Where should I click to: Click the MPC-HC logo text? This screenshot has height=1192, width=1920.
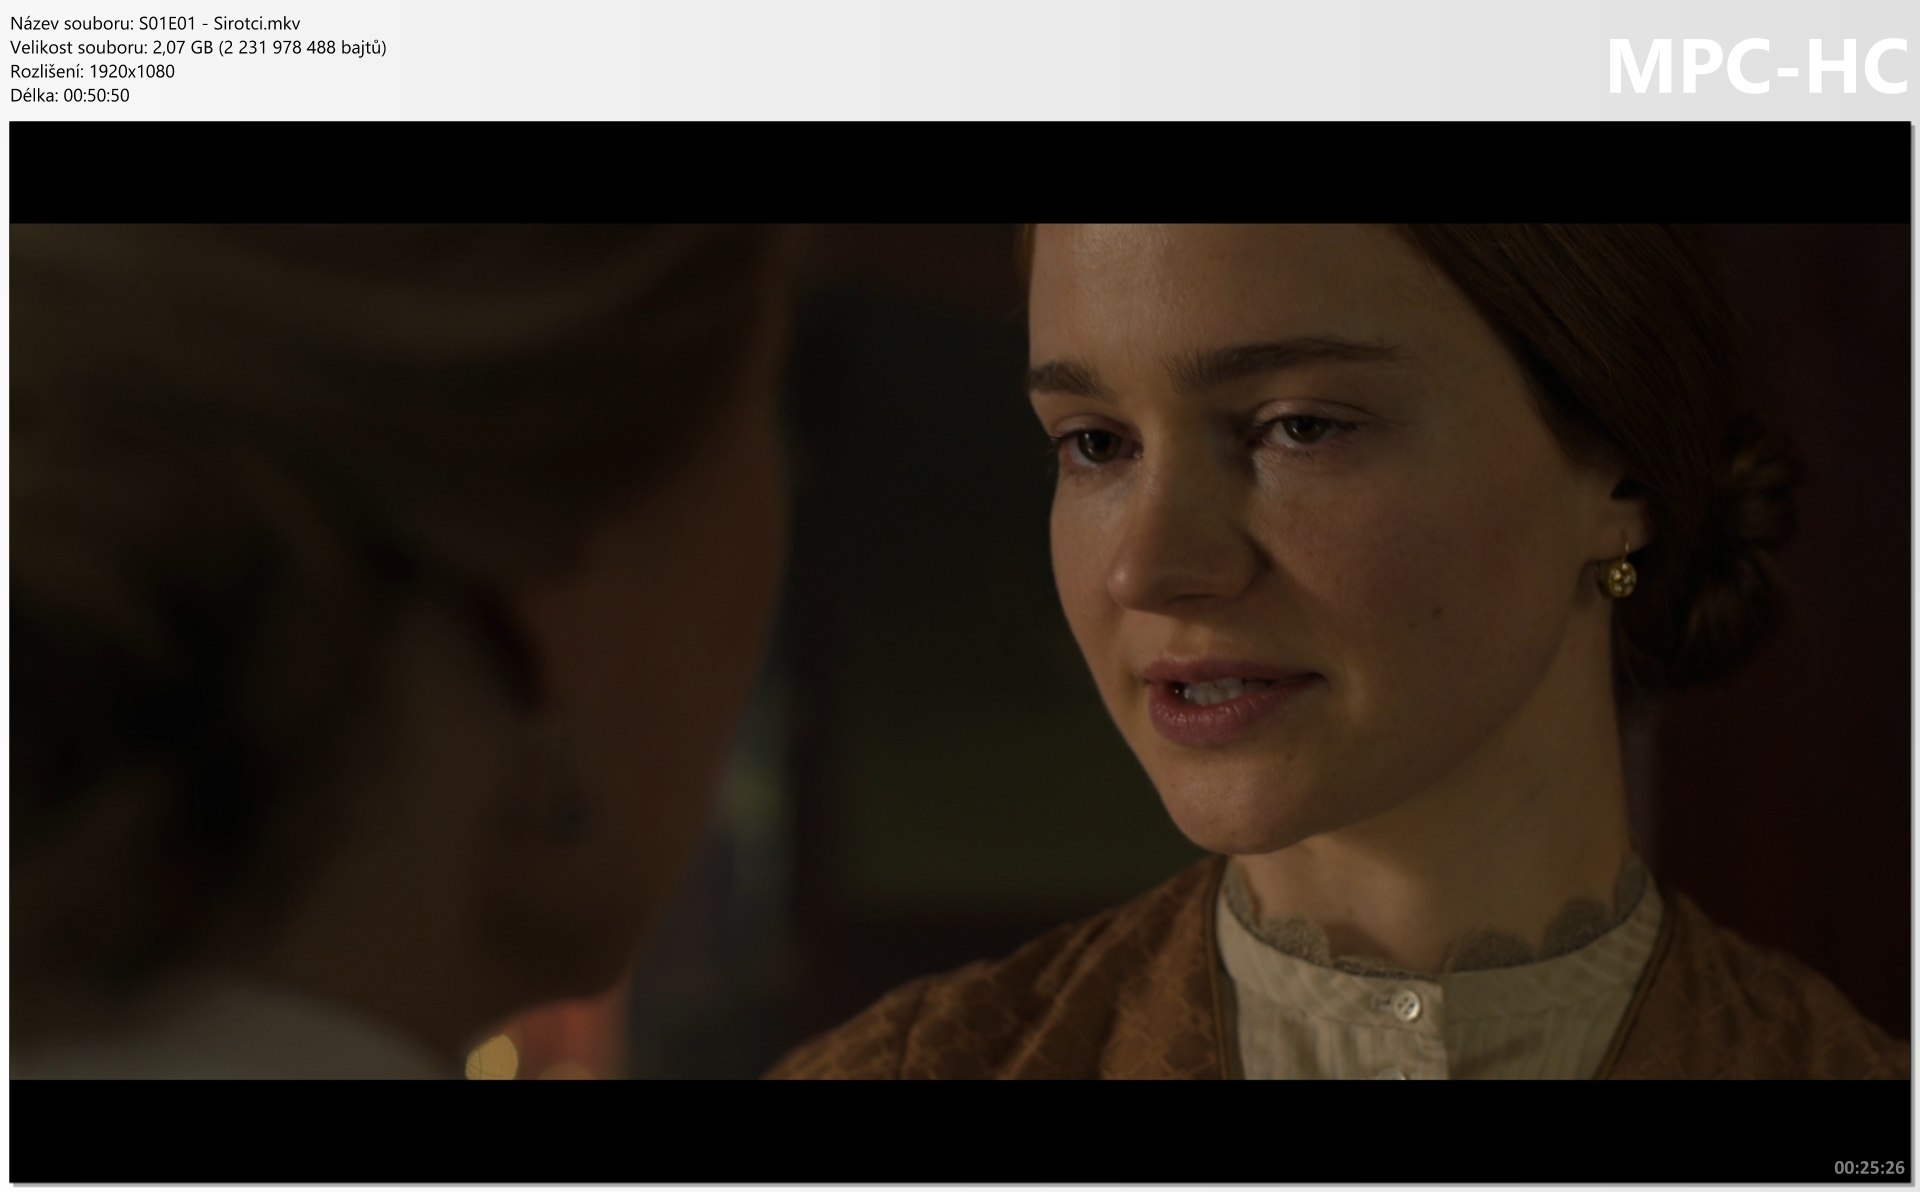click(1756, 68)
